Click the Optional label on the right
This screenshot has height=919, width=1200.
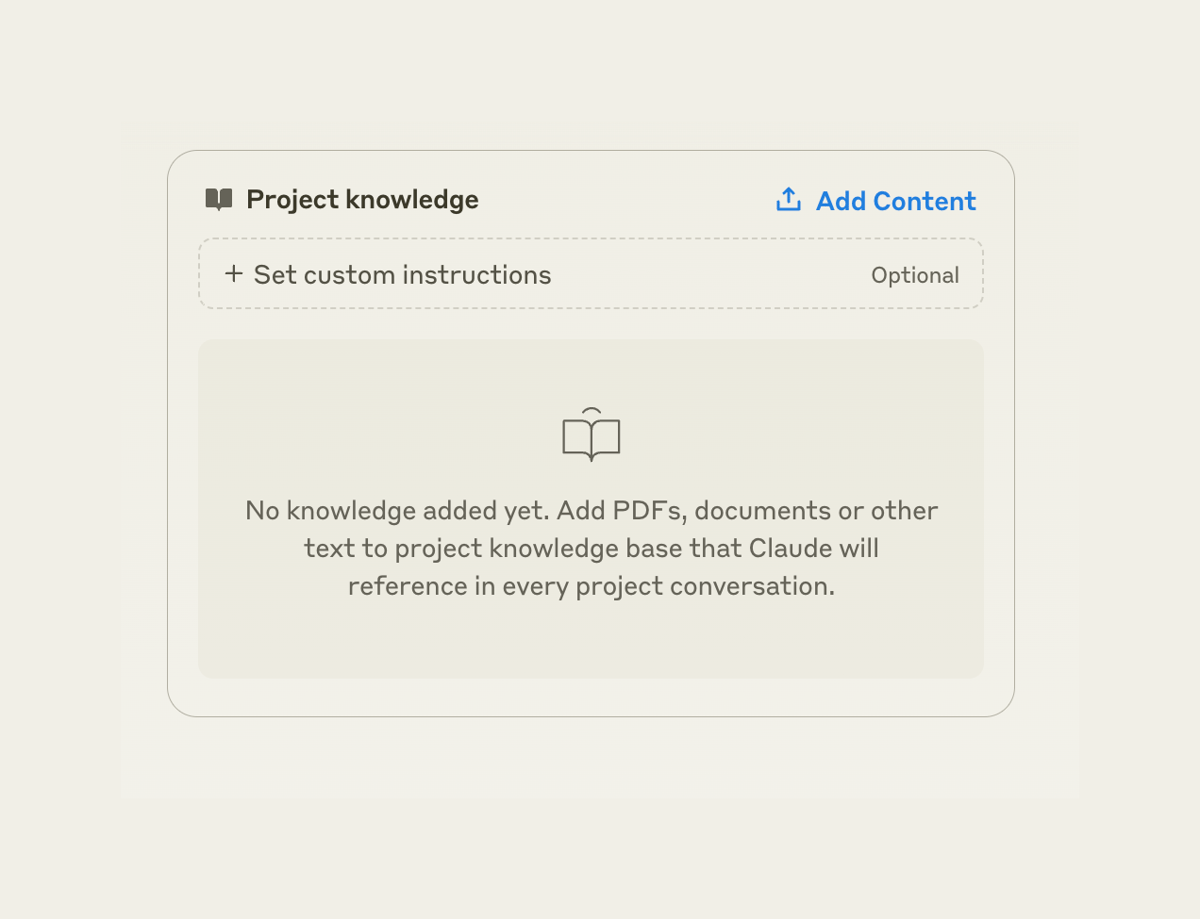click(916, 274)
